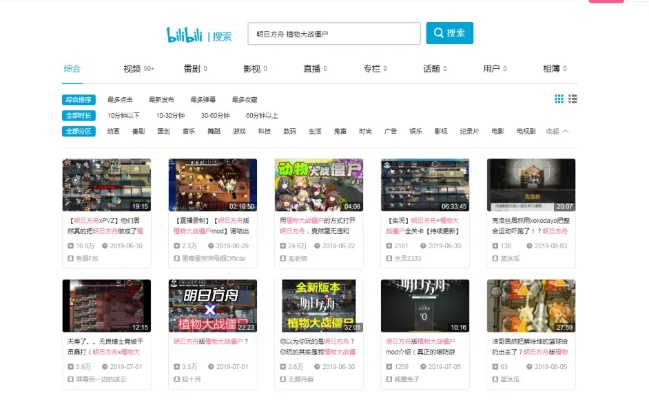Click the 搜索 button with magnifier

449,33
